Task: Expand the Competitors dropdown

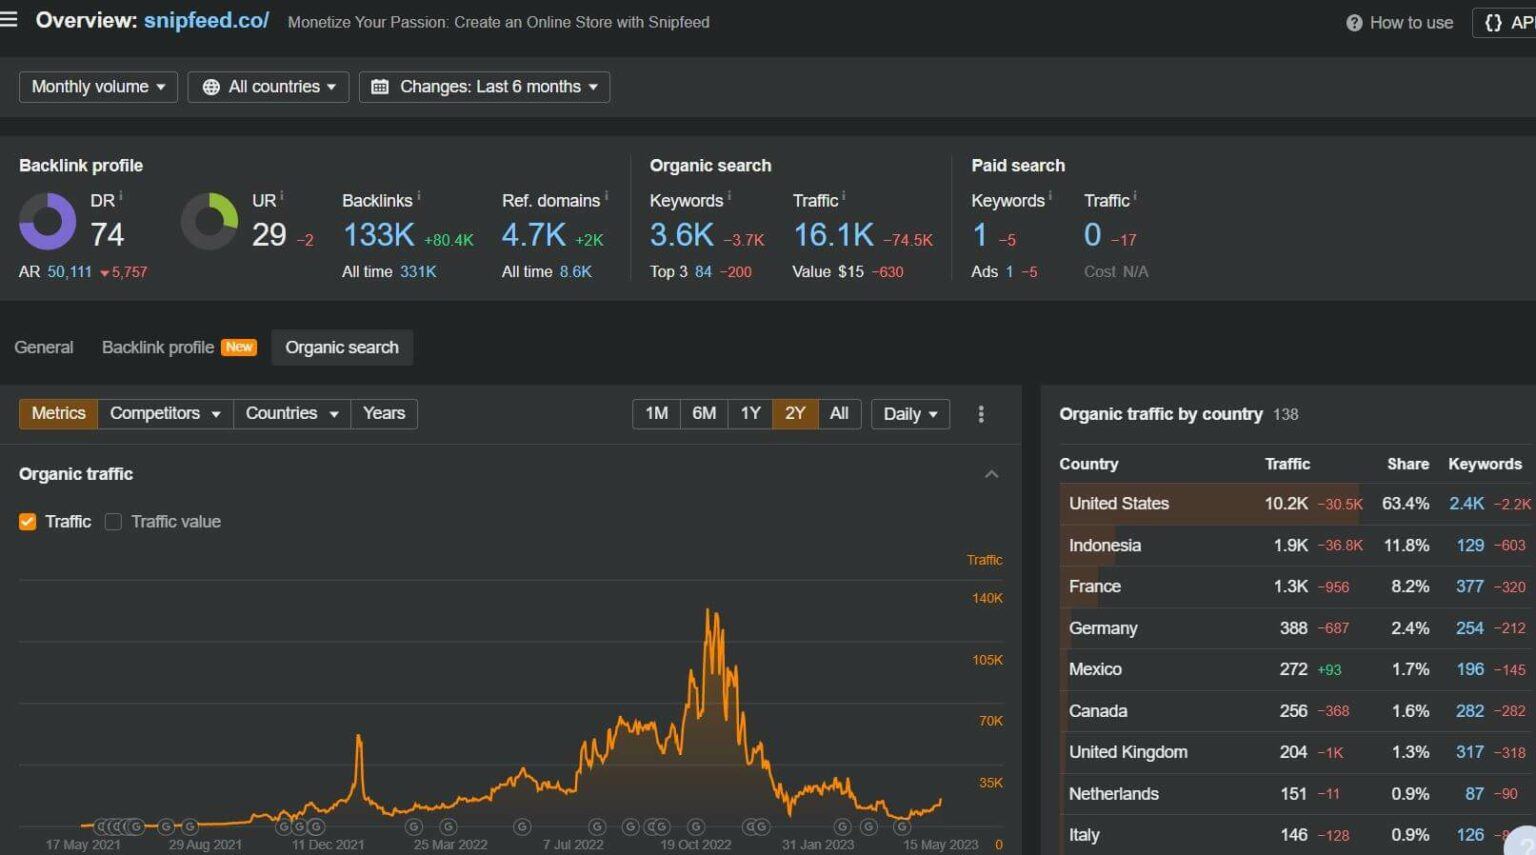Action: 164,413
